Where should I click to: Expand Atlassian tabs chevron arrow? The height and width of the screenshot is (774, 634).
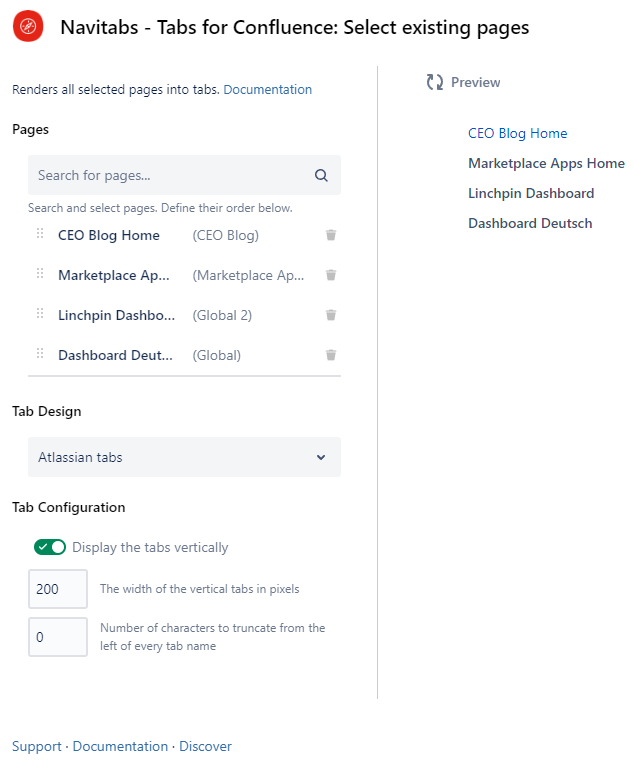[321, 457]
